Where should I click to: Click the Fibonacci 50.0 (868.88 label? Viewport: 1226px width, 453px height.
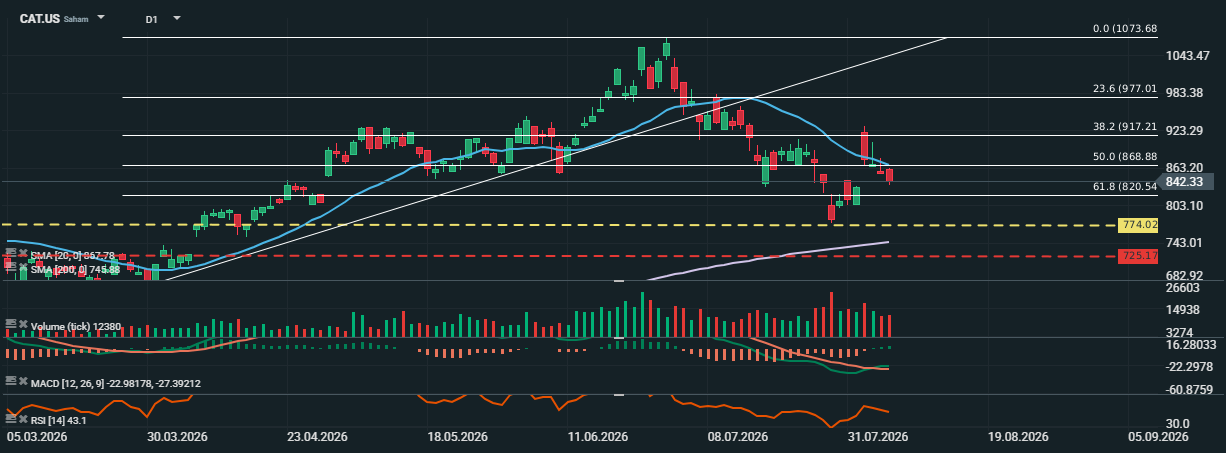tap(1125, 157)
